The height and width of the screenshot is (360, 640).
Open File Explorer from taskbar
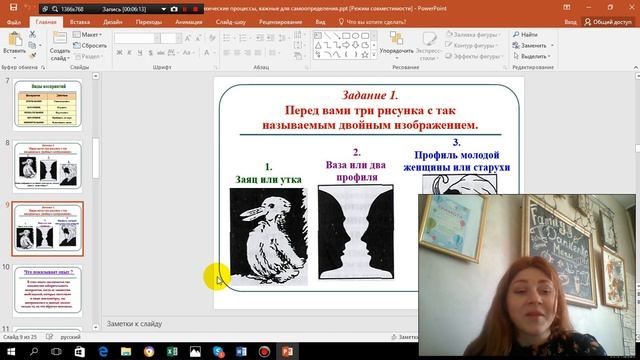(126, 351)
